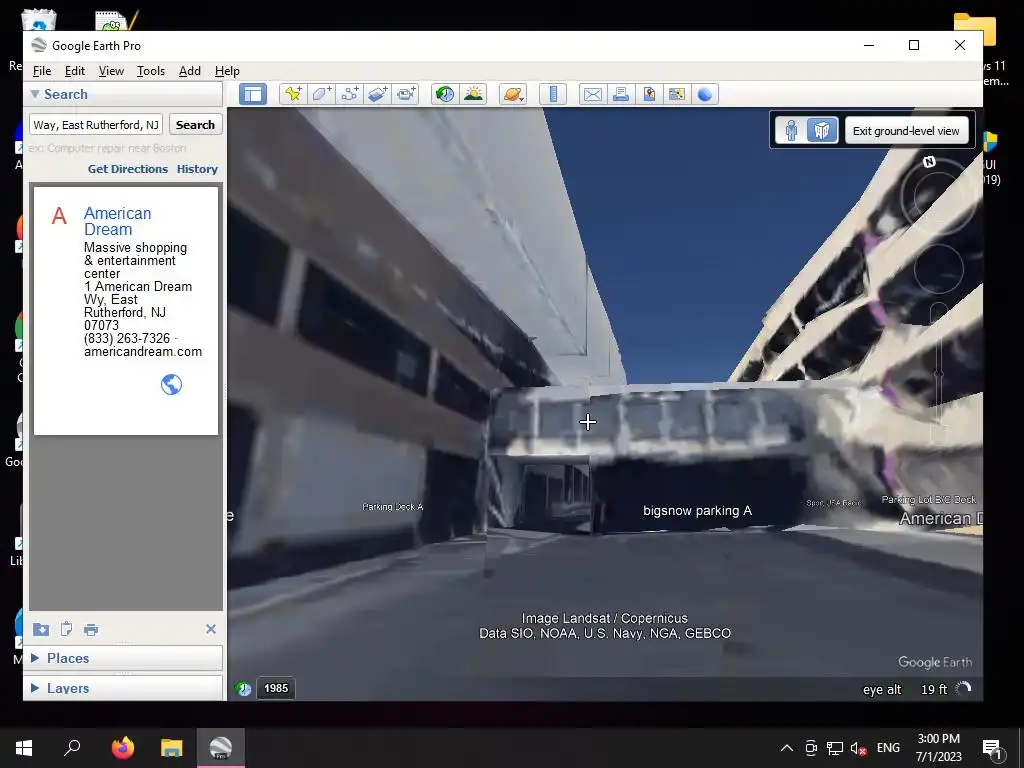Launch Firefox from taskbar
The image size is (1024, 768).
click(x=122, y=748)
